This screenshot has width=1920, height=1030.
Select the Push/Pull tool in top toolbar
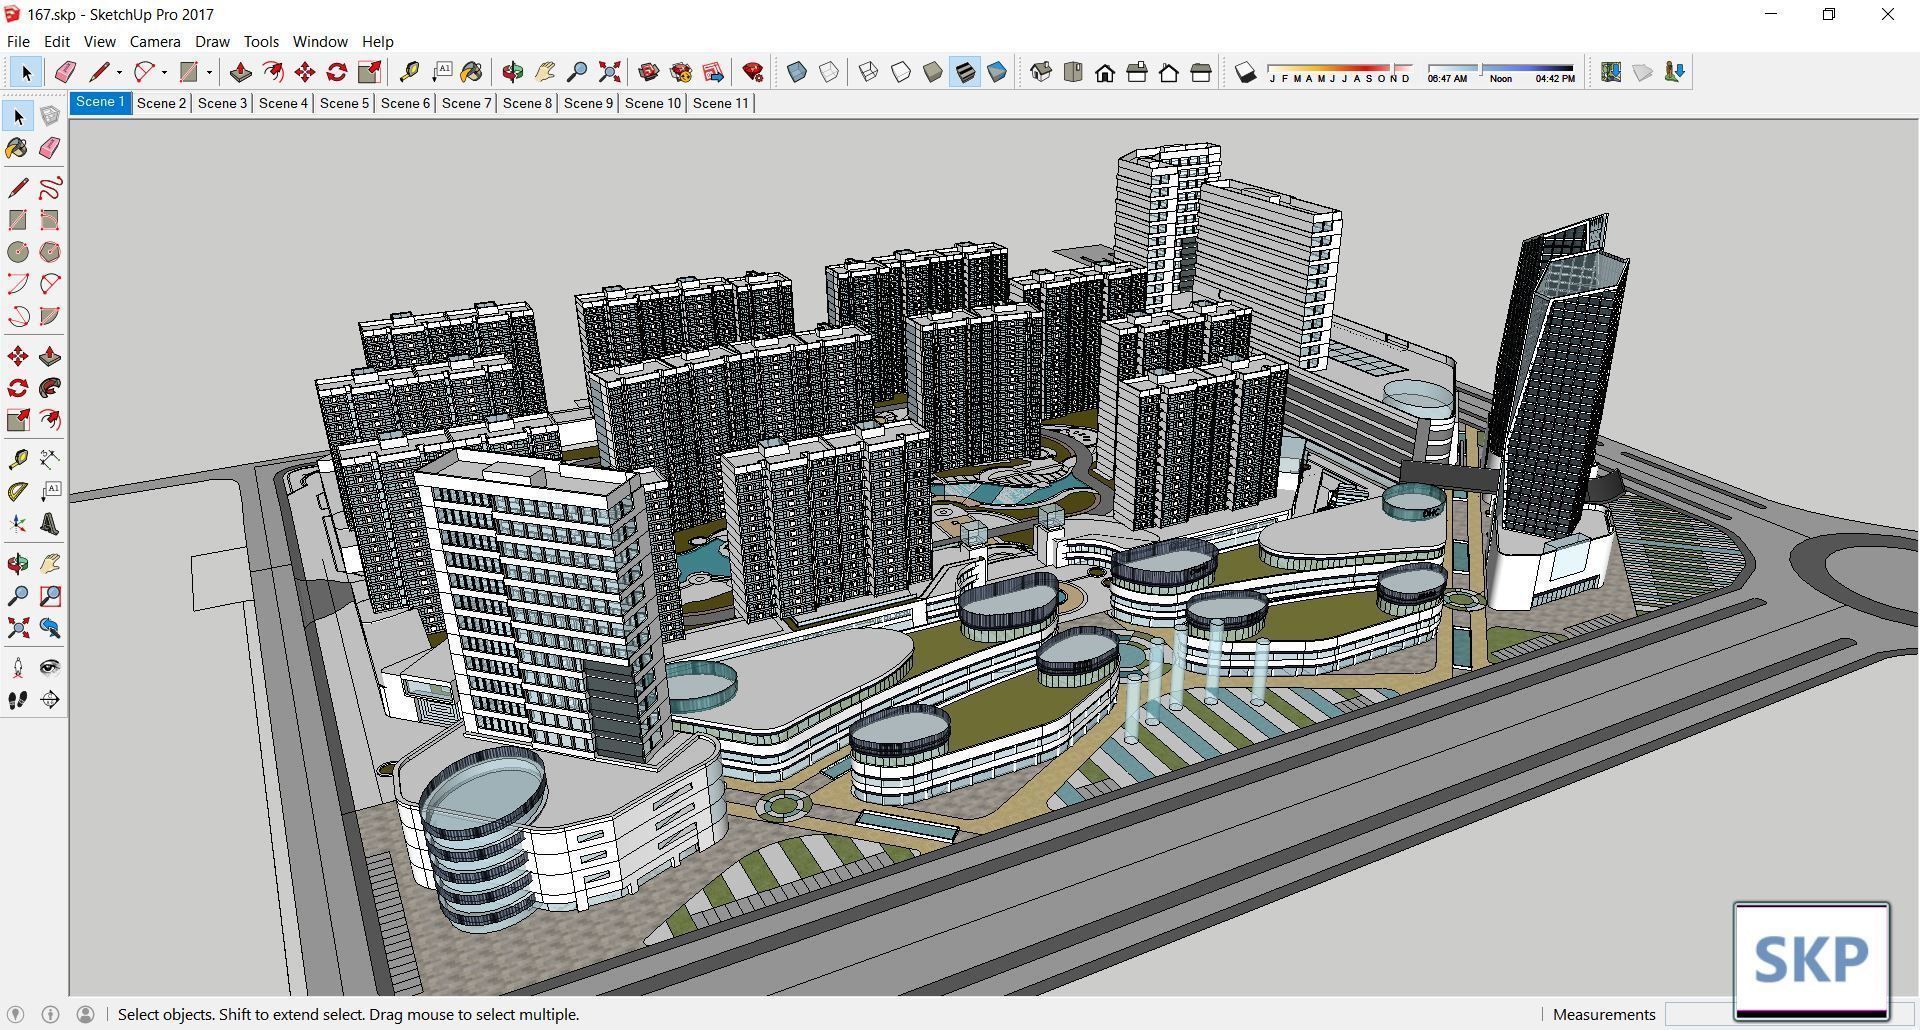pos(241,72)
